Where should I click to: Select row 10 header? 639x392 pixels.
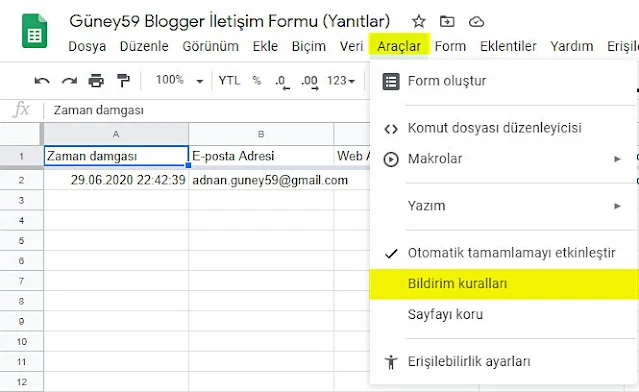pos(21,341)
